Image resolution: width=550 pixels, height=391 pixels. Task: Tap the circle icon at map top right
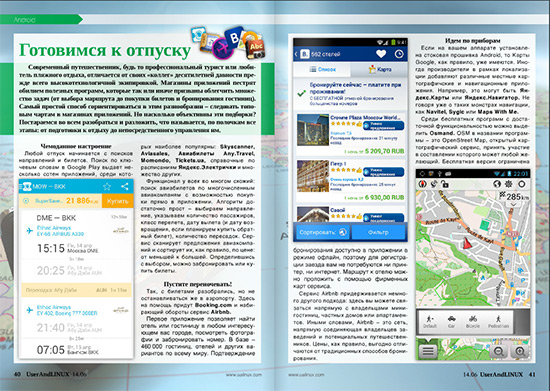pyautogui.click(x=522, y=184)
